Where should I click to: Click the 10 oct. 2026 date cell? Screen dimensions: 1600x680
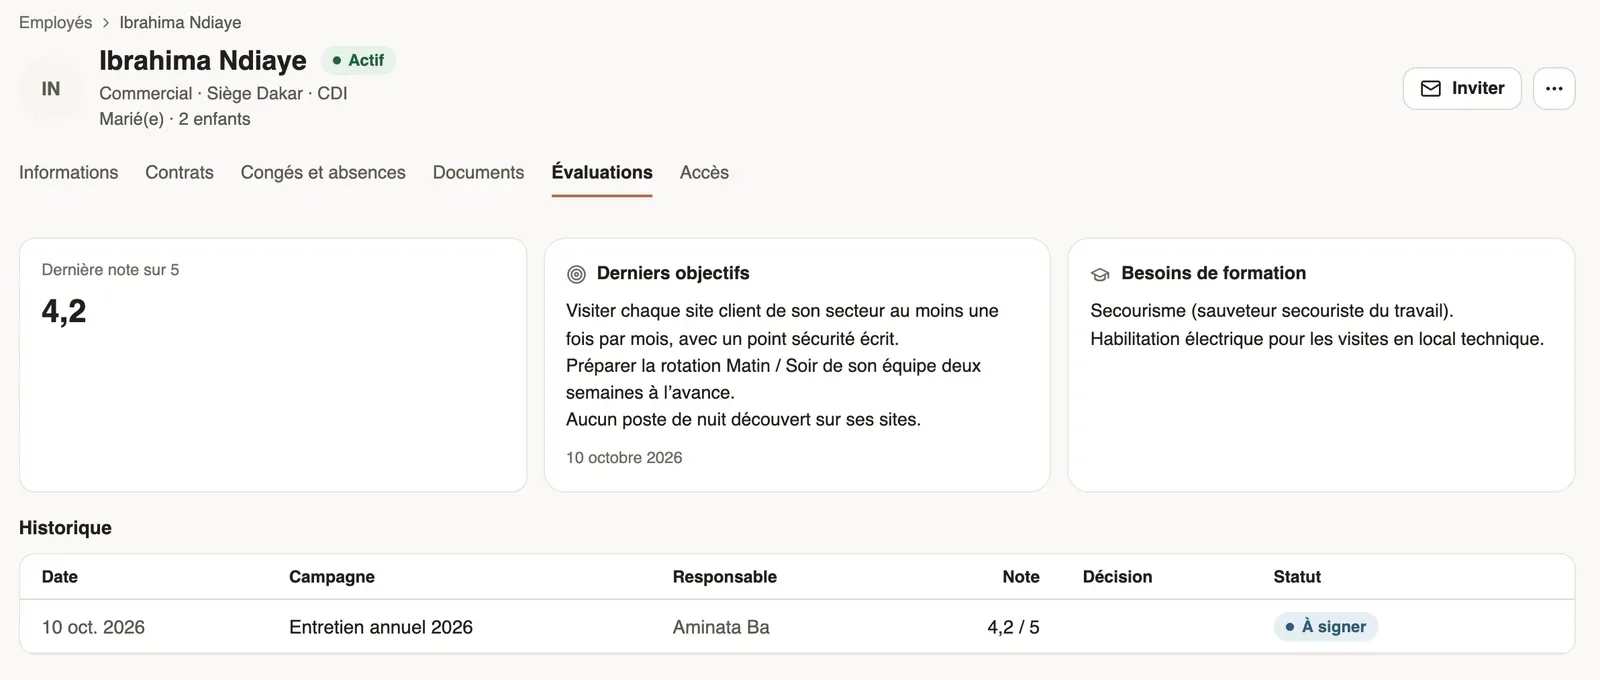coord(93,627)
